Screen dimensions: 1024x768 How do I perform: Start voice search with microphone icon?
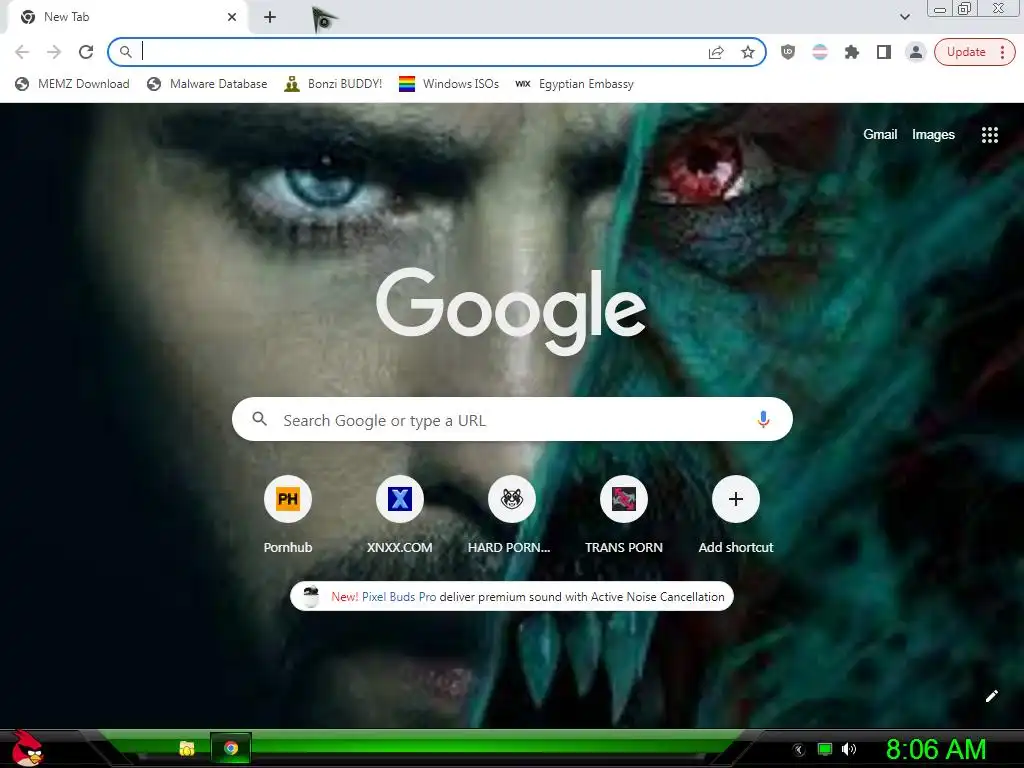[x=763, y=419]
